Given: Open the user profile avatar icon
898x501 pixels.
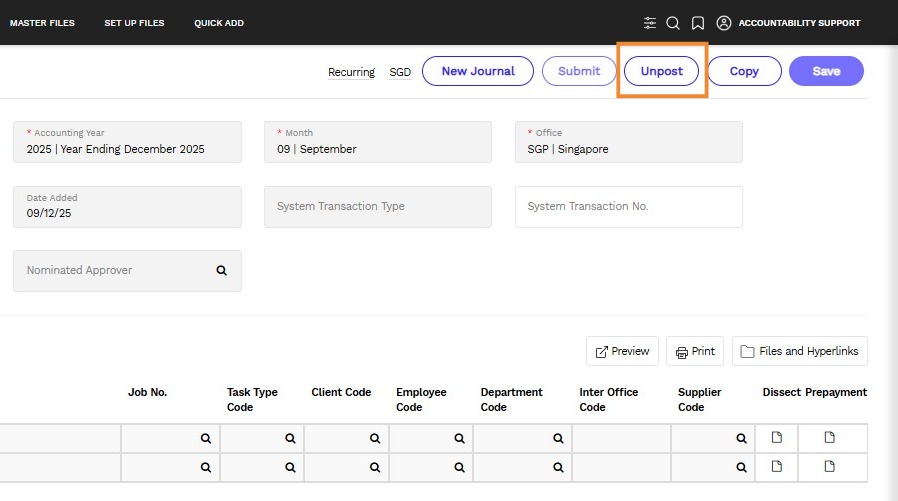Looking at the screenshot, I should (724, 23).
